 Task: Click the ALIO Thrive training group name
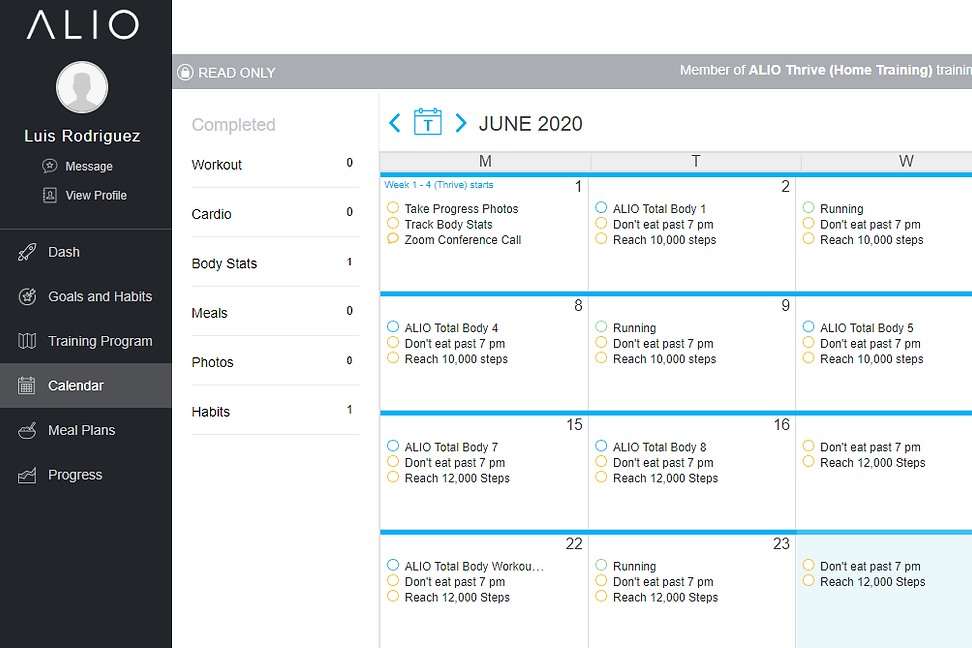[x=840, y=70]
